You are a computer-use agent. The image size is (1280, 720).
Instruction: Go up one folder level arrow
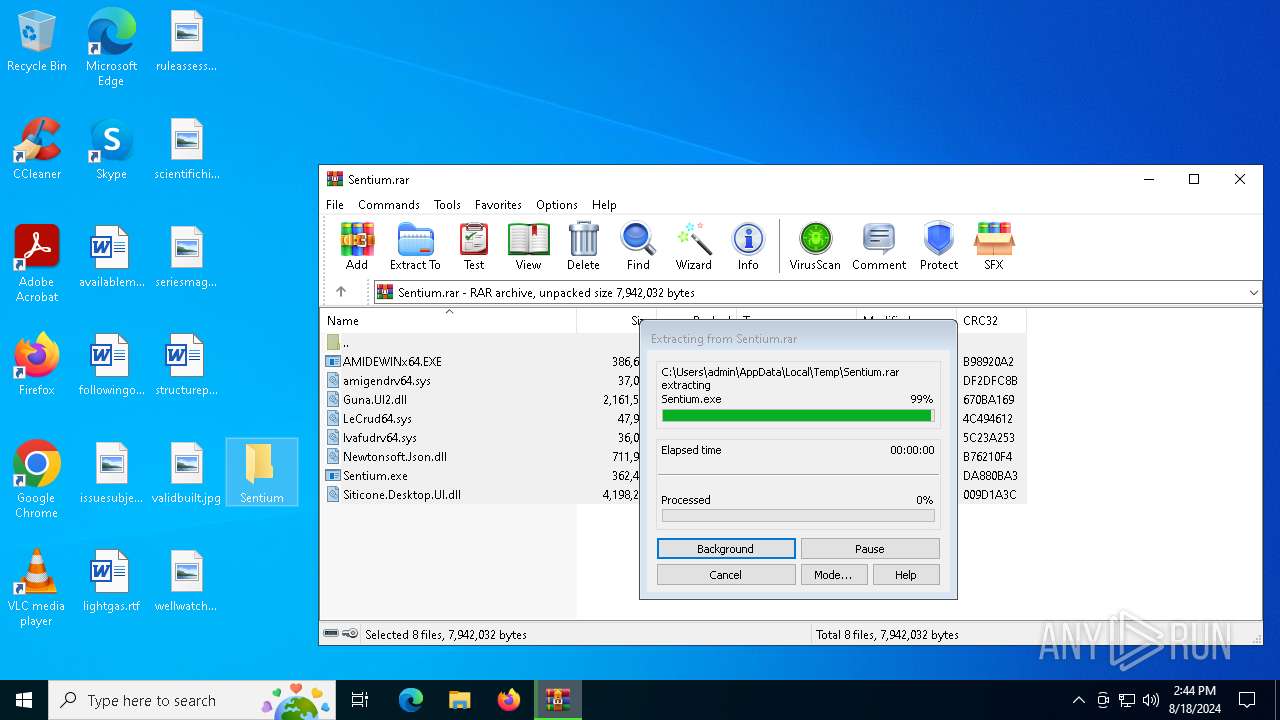tap(341, 292)
